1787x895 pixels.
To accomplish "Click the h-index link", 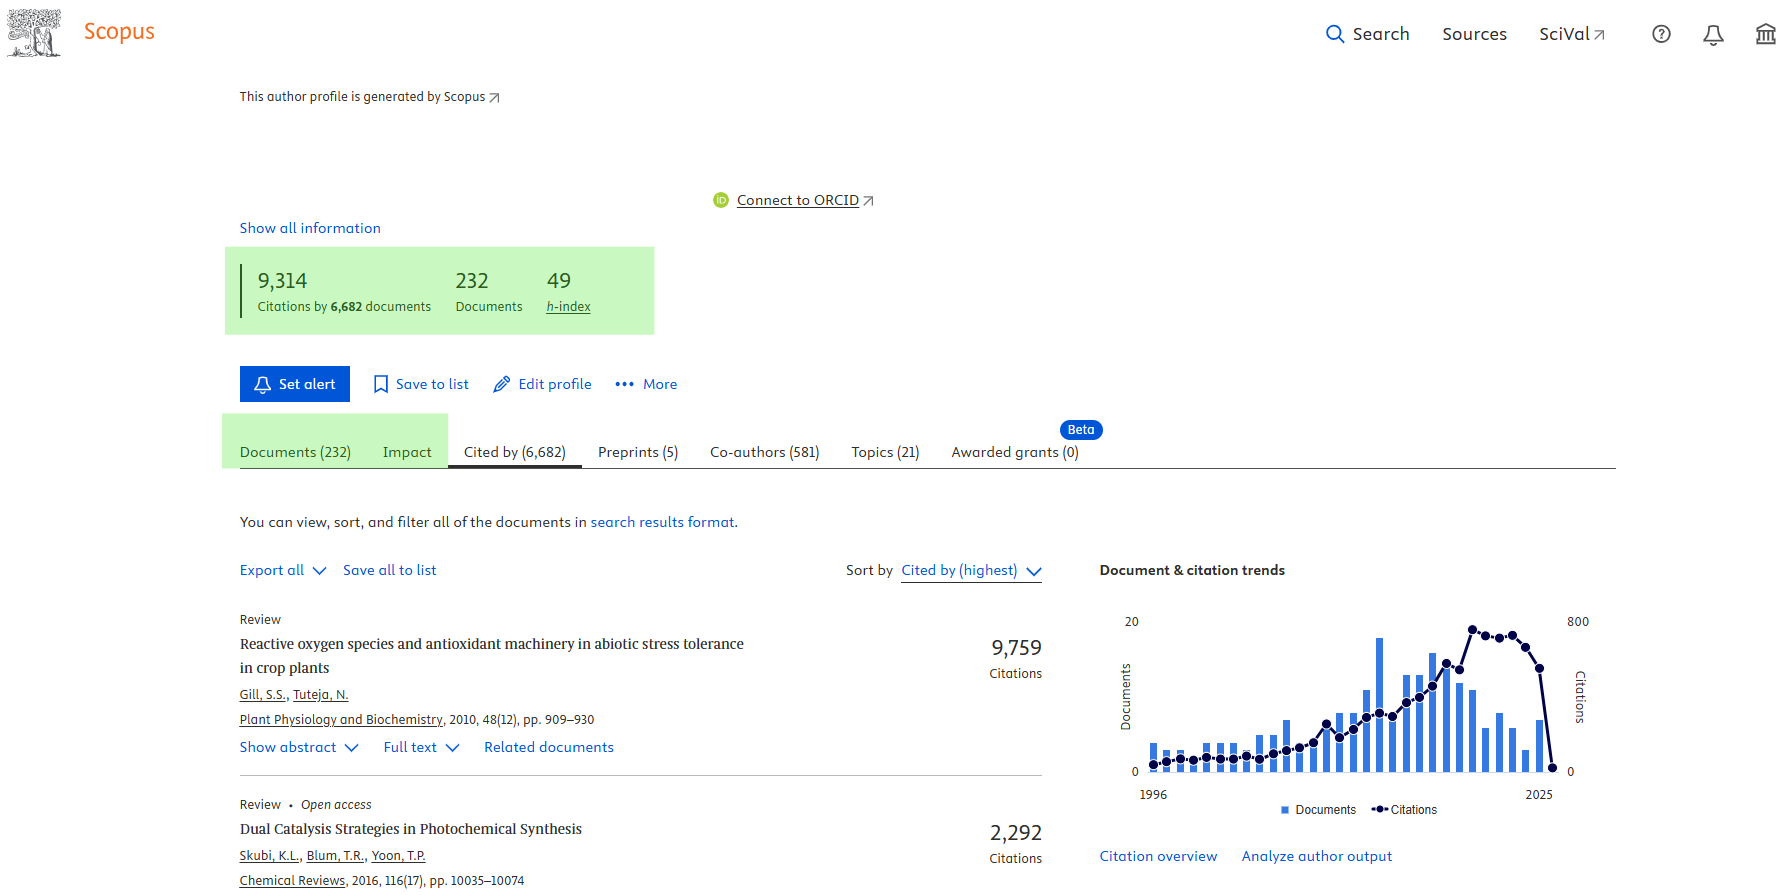I will coord(568,307).
